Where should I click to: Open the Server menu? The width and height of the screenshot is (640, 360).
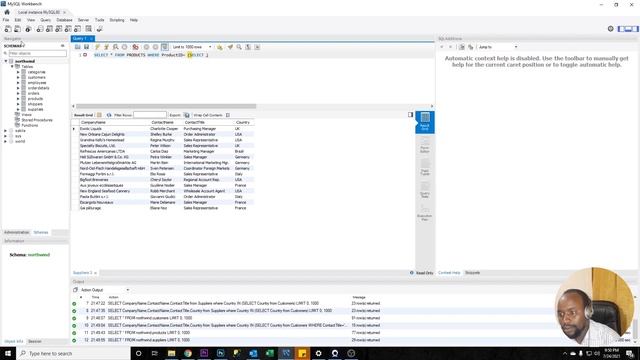pos(83,20)
